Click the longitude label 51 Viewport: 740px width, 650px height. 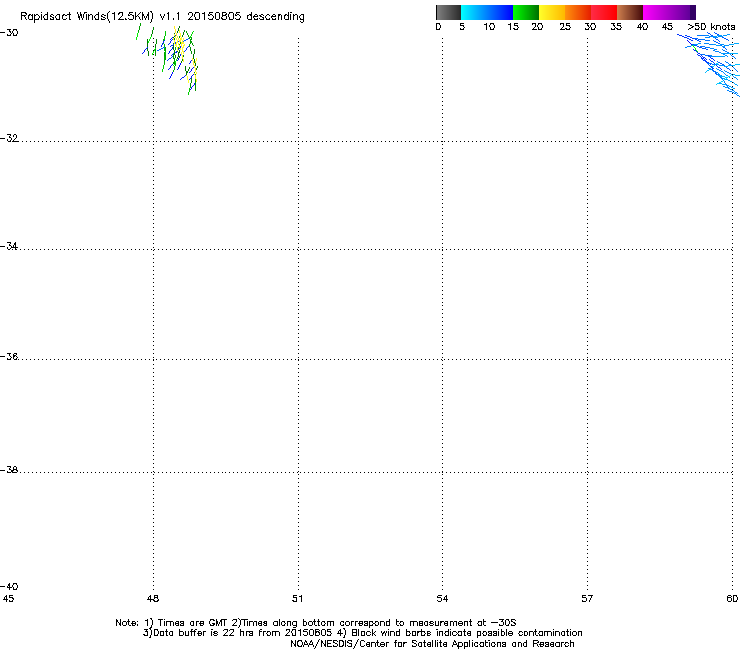(297, 599)
